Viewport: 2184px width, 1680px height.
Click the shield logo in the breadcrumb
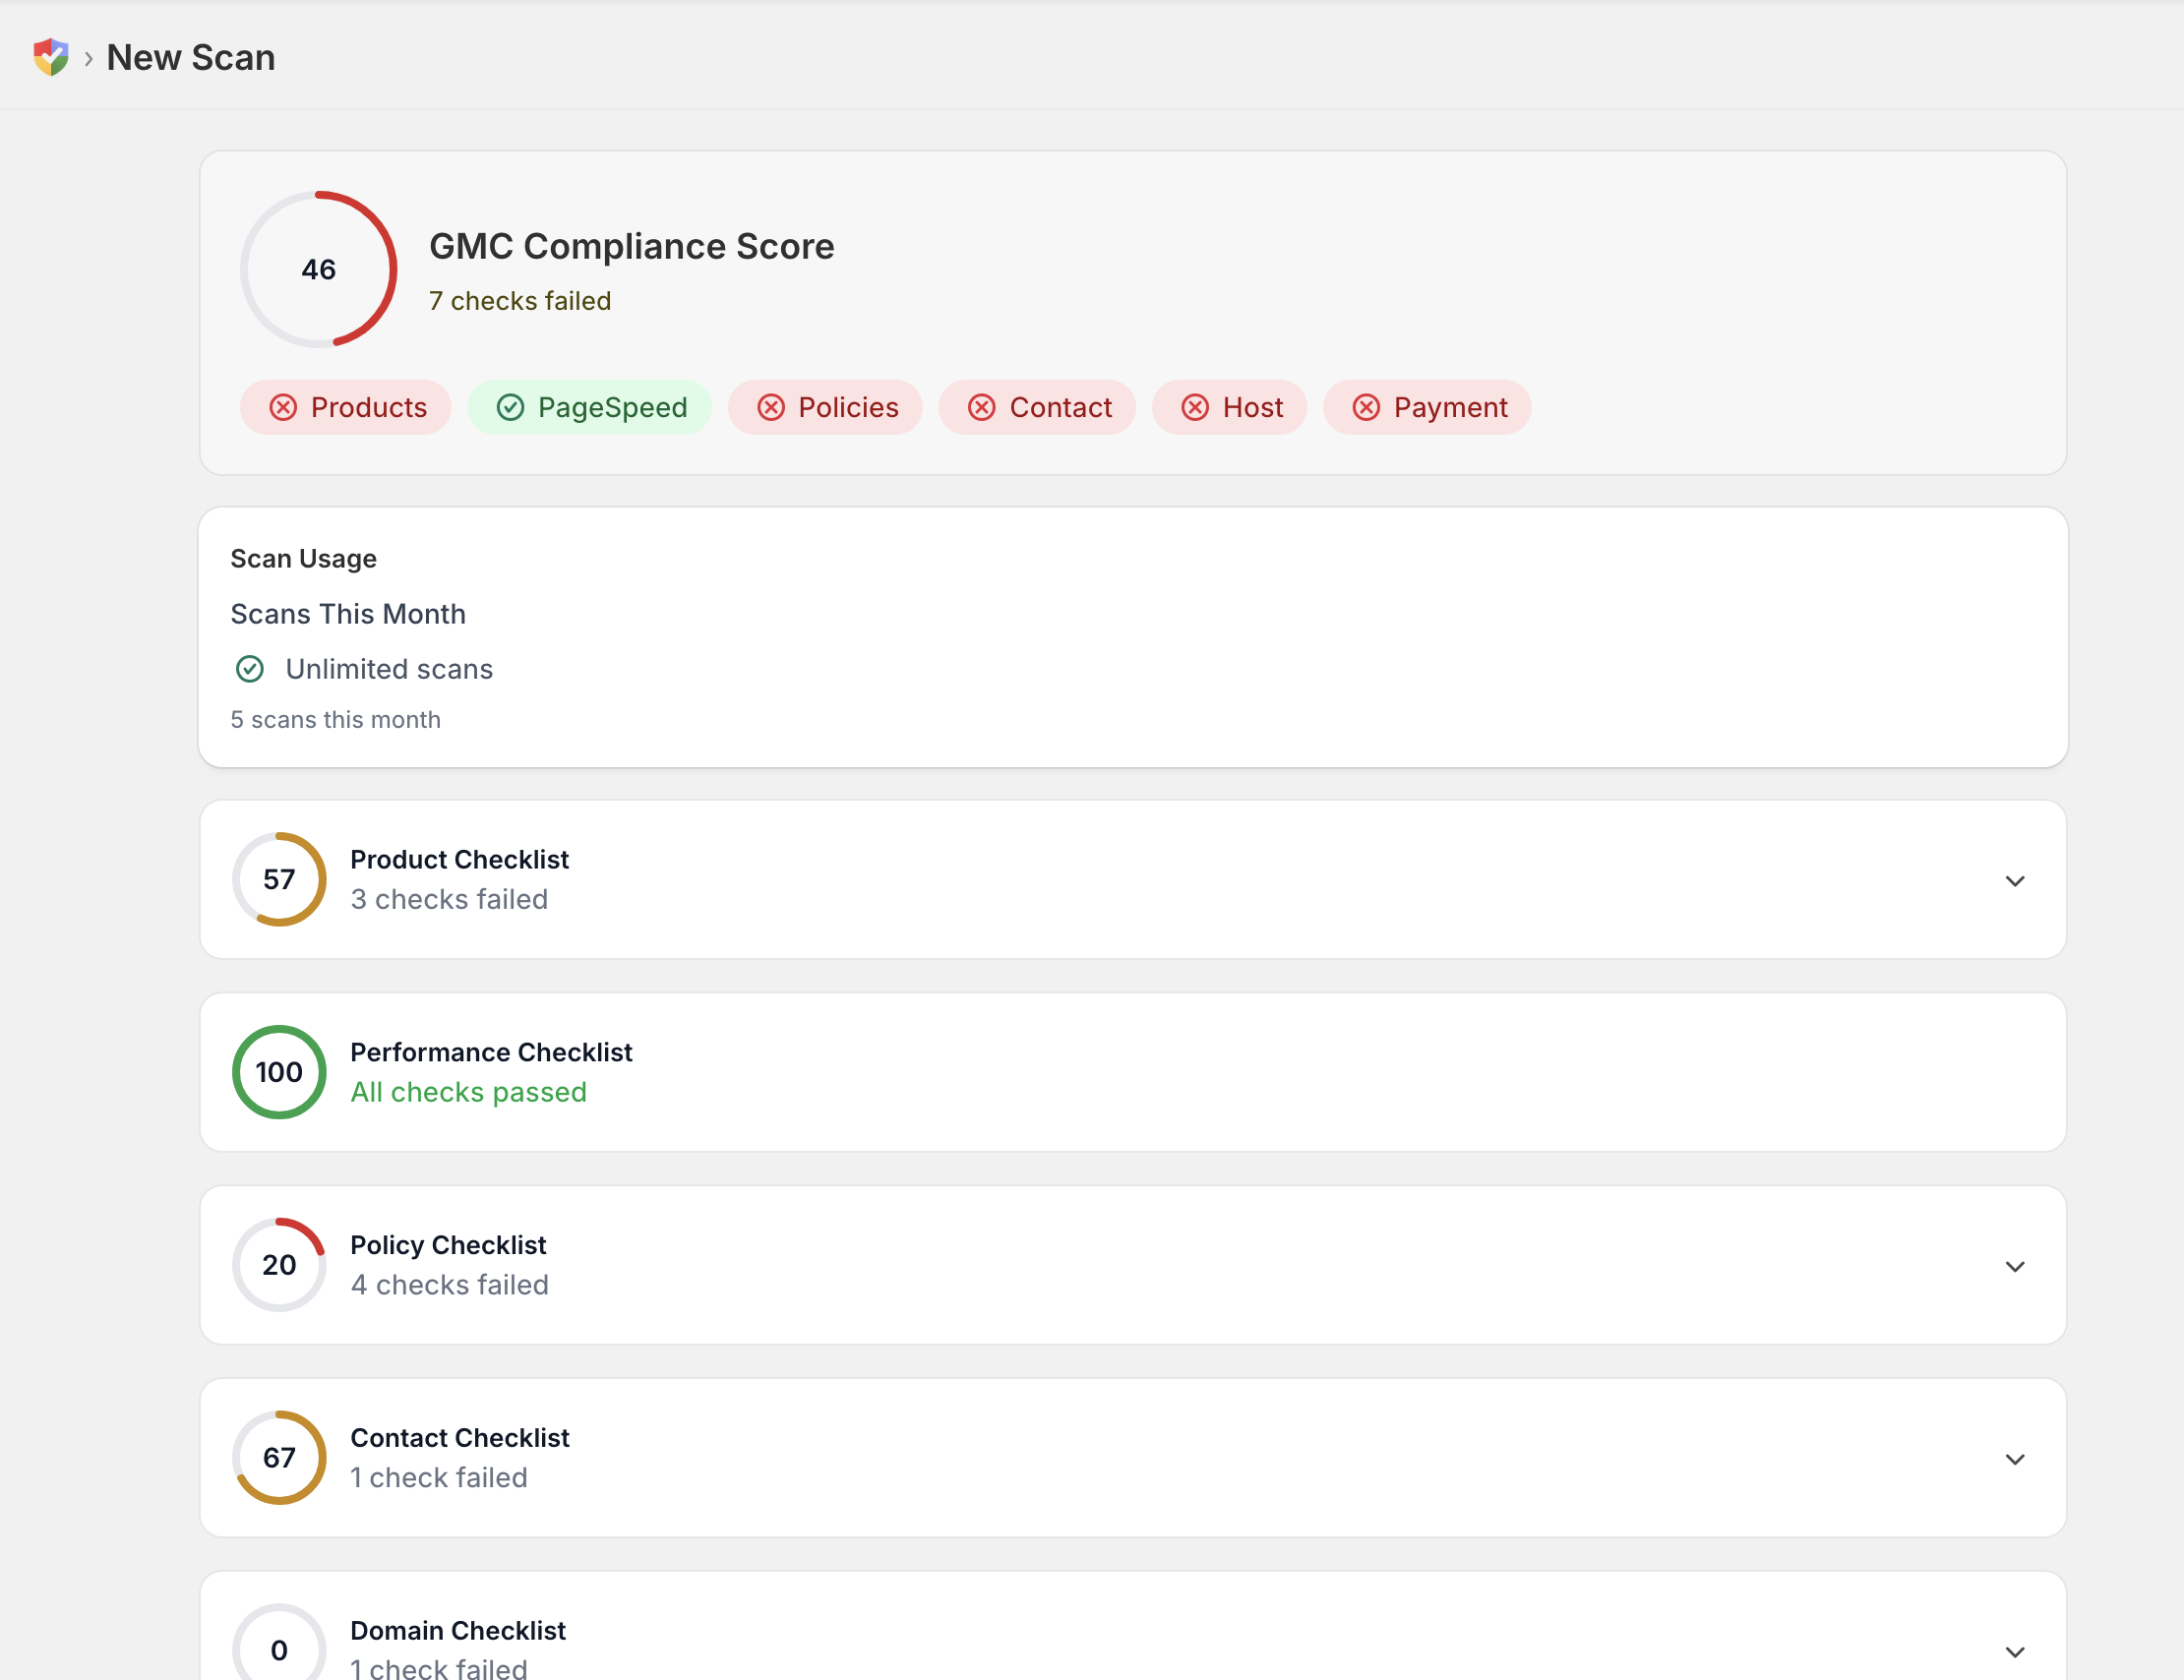point(52,57)
